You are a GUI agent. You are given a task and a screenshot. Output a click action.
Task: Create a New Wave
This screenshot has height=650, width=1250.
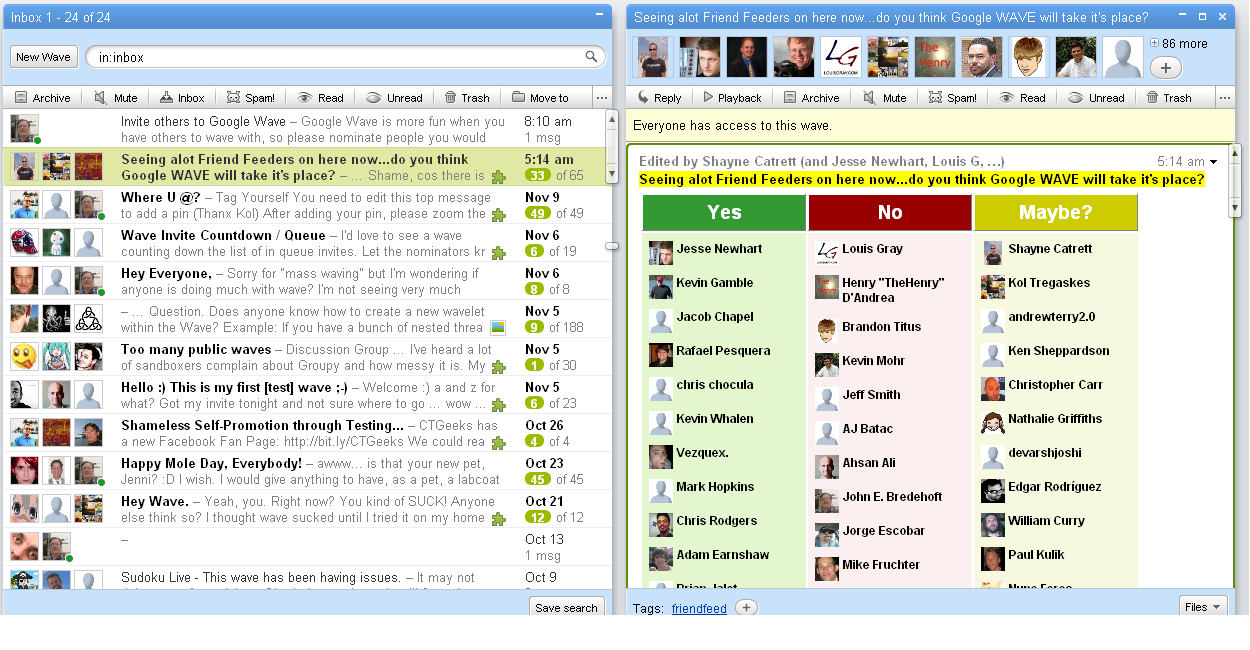(43, 57)
